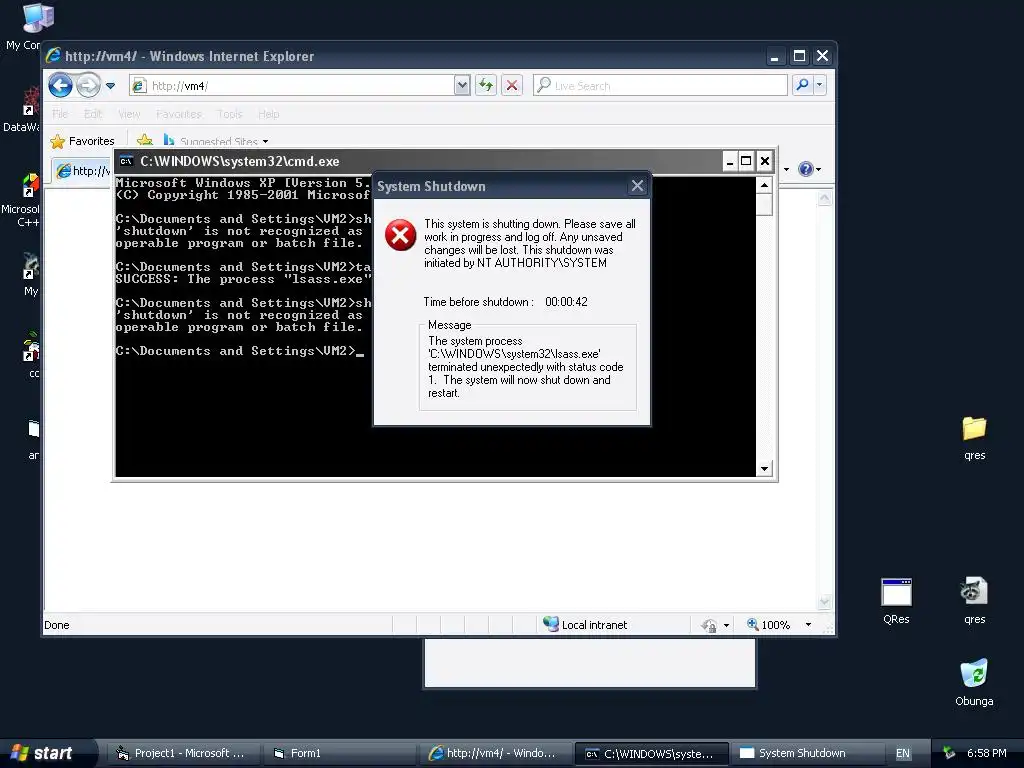Close the System Shutdown dialog
This screenshot has width=1024, height=768.
point(637,186)
